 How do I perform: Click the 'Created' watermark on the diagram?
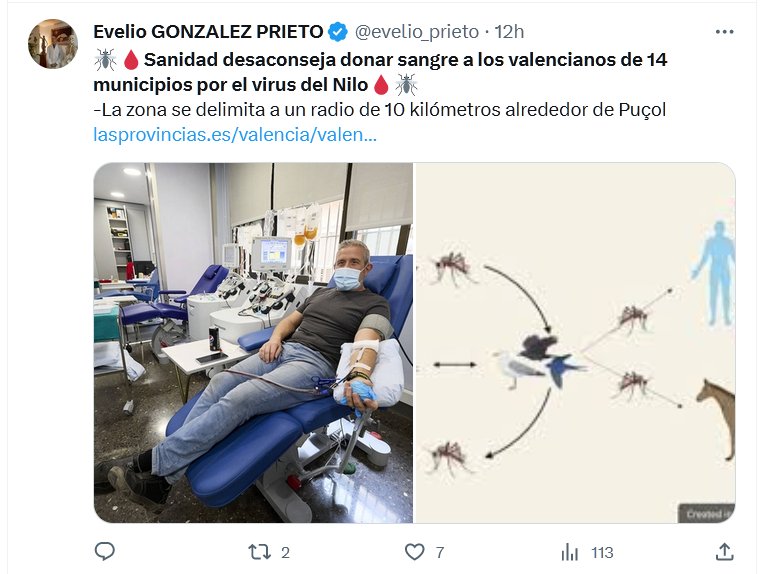(707, 514)
